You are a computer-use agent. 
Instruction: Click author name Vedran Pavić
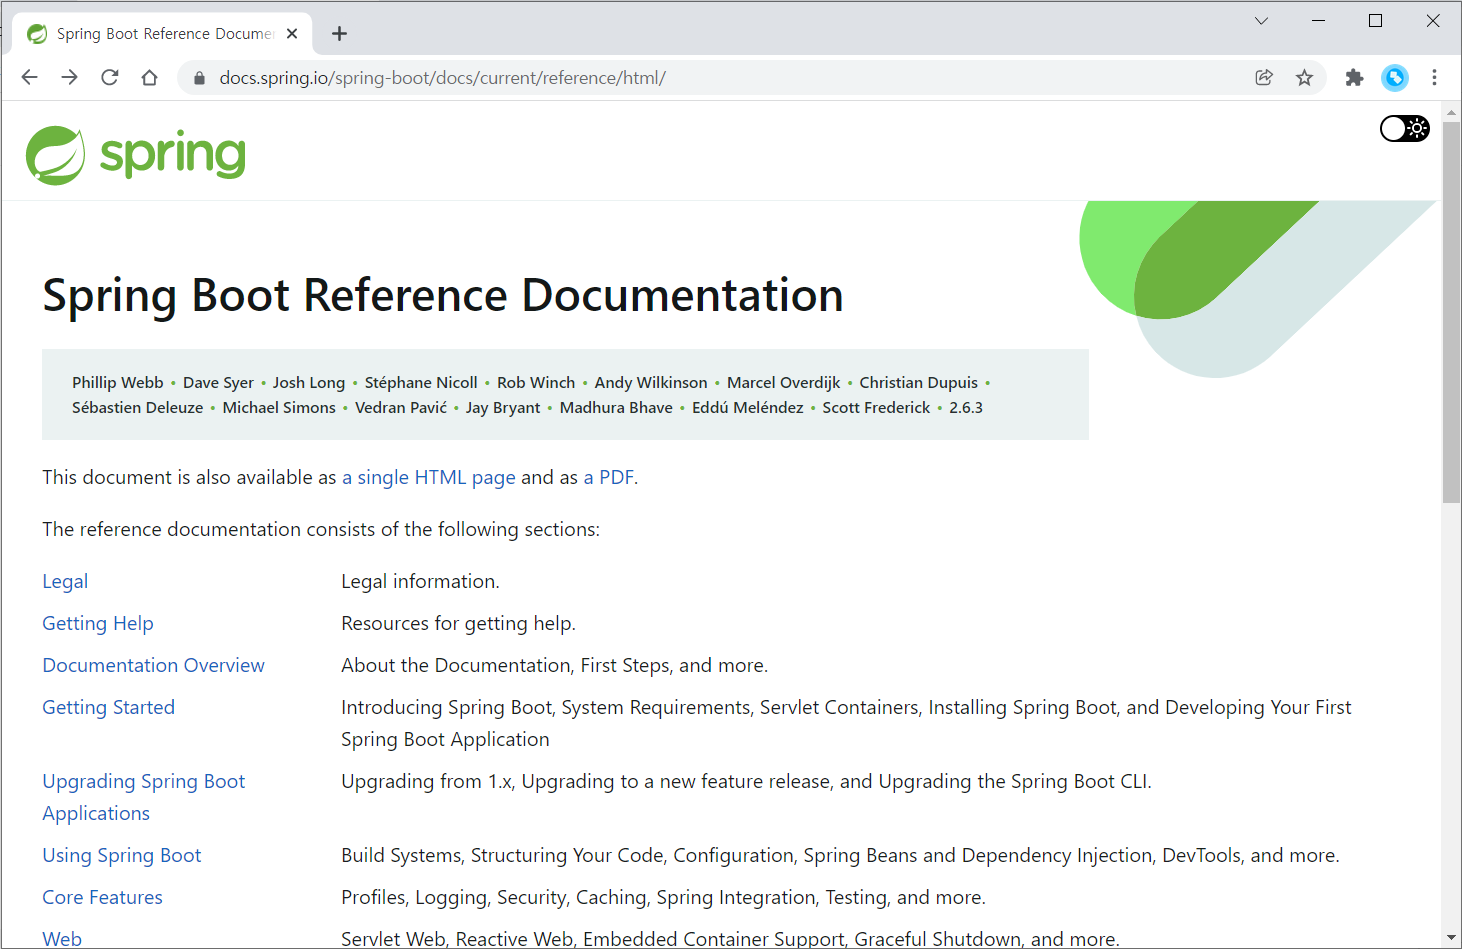pyautogui.click(x=401, y=408)
